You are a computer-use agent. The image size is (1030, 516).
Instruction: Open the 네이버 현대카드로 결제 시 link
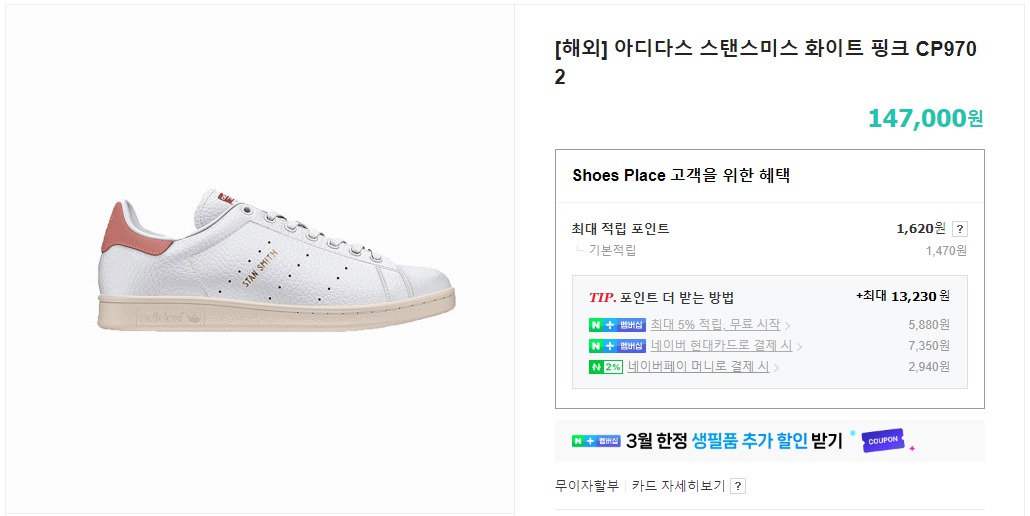coord(721,346)
